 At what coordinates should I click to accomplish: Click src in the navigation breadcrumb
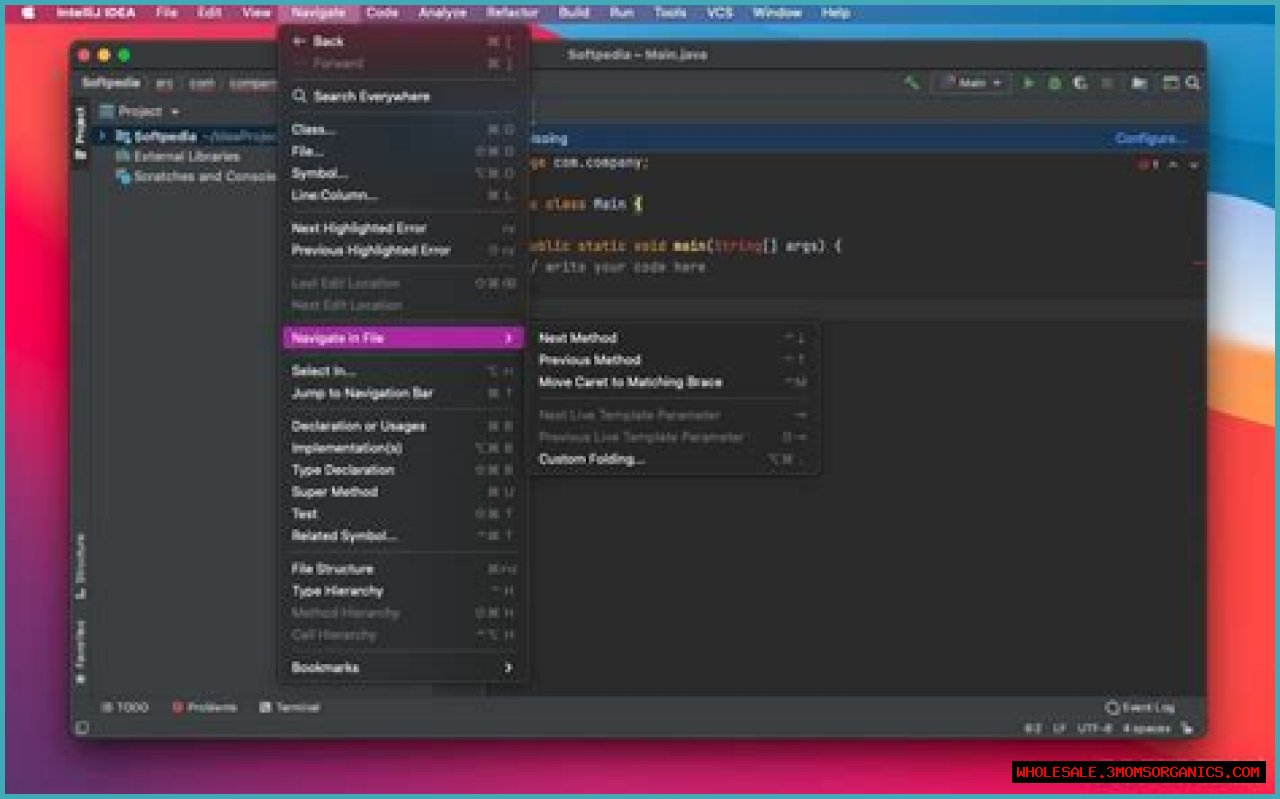(x=164, y=83)
